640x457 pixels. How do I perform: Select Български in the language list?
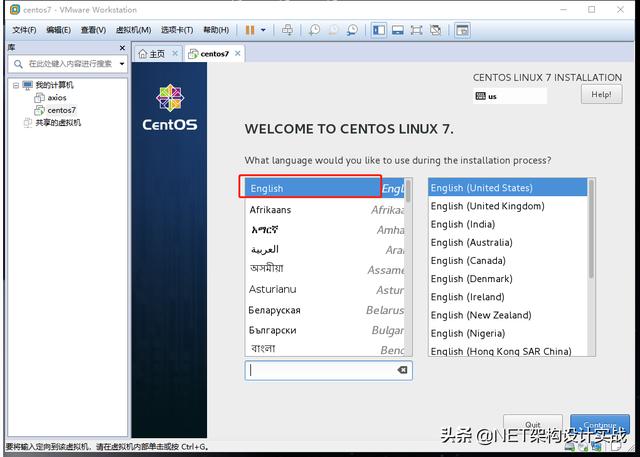(325, 330)
